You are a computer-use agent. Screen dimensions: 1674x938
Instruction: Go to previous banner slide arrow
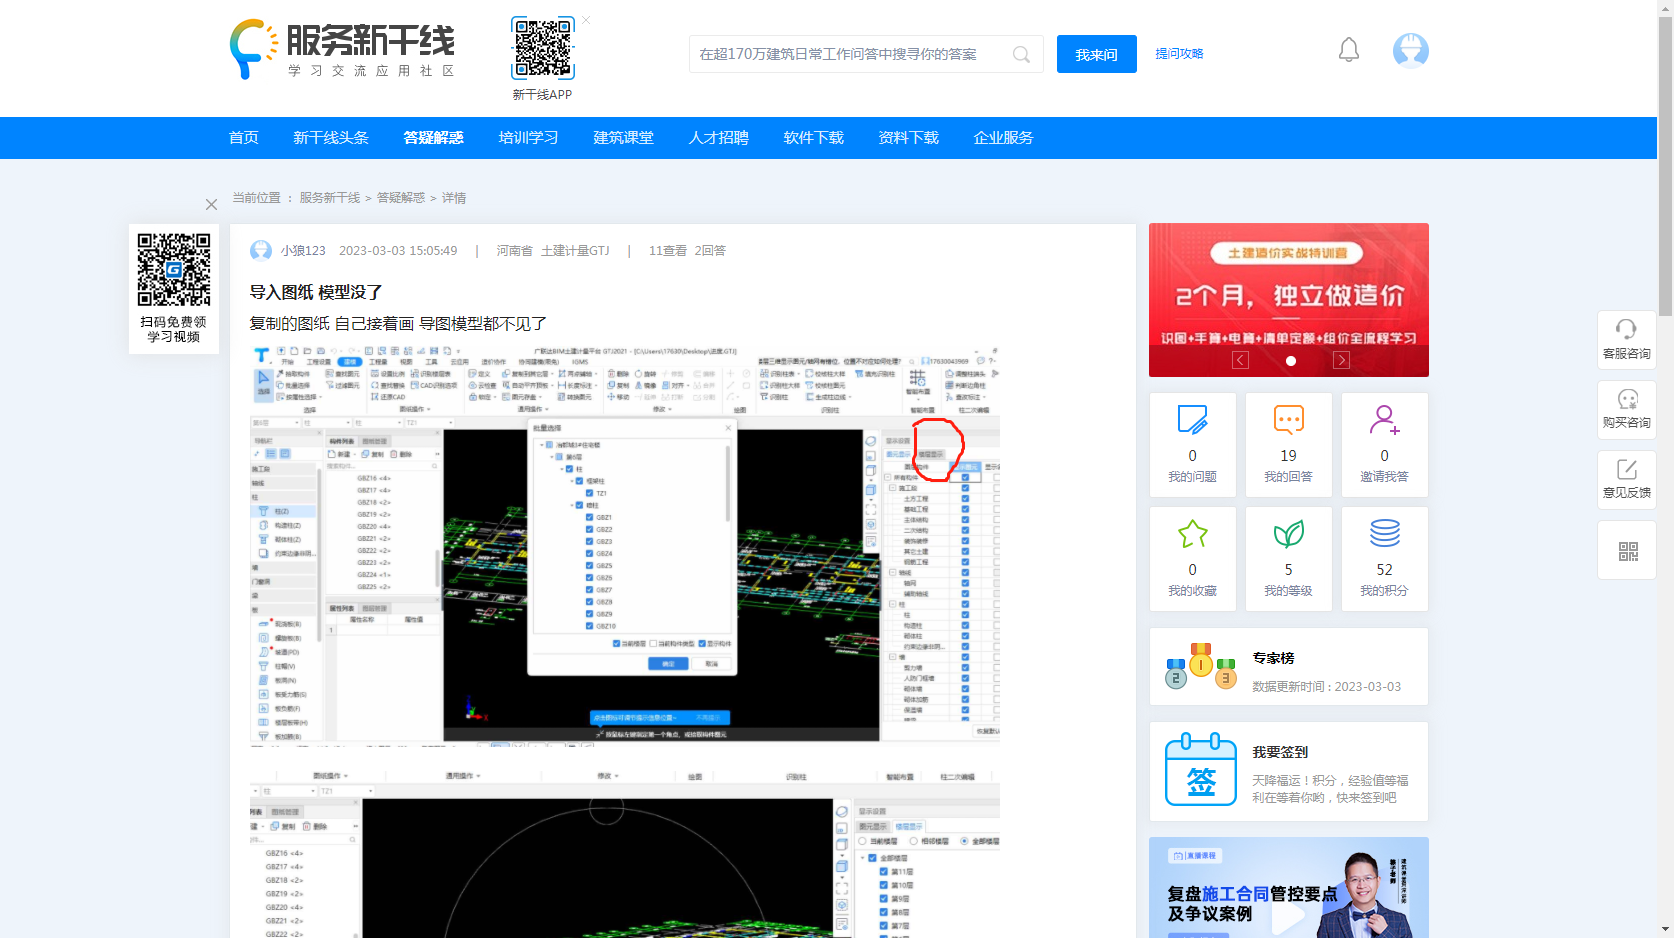[x=1240, y=360]
